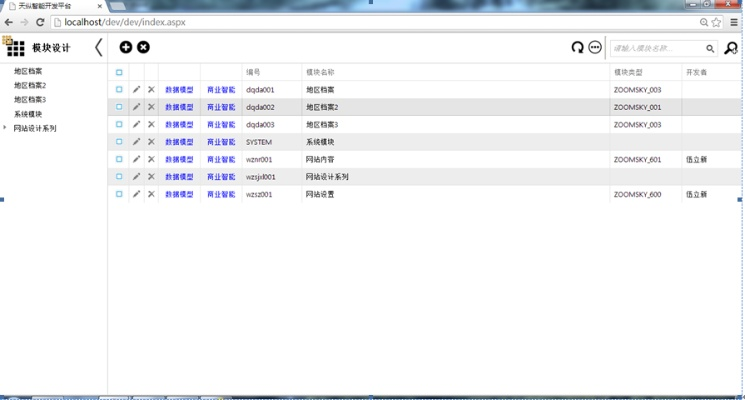Open 数据模型 link for dqda003

(x=179, y=124)
